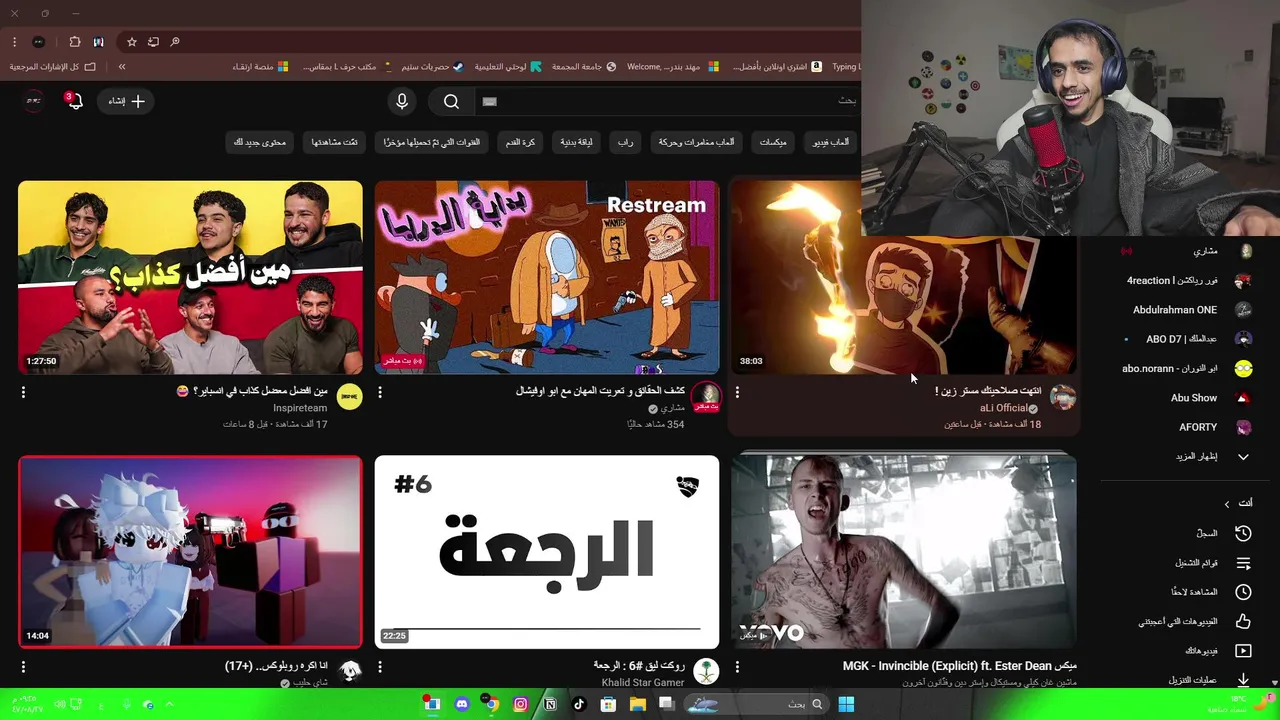Open abo.norann subscription in sidebar
1280x720 pixels.
[1188, 368]
